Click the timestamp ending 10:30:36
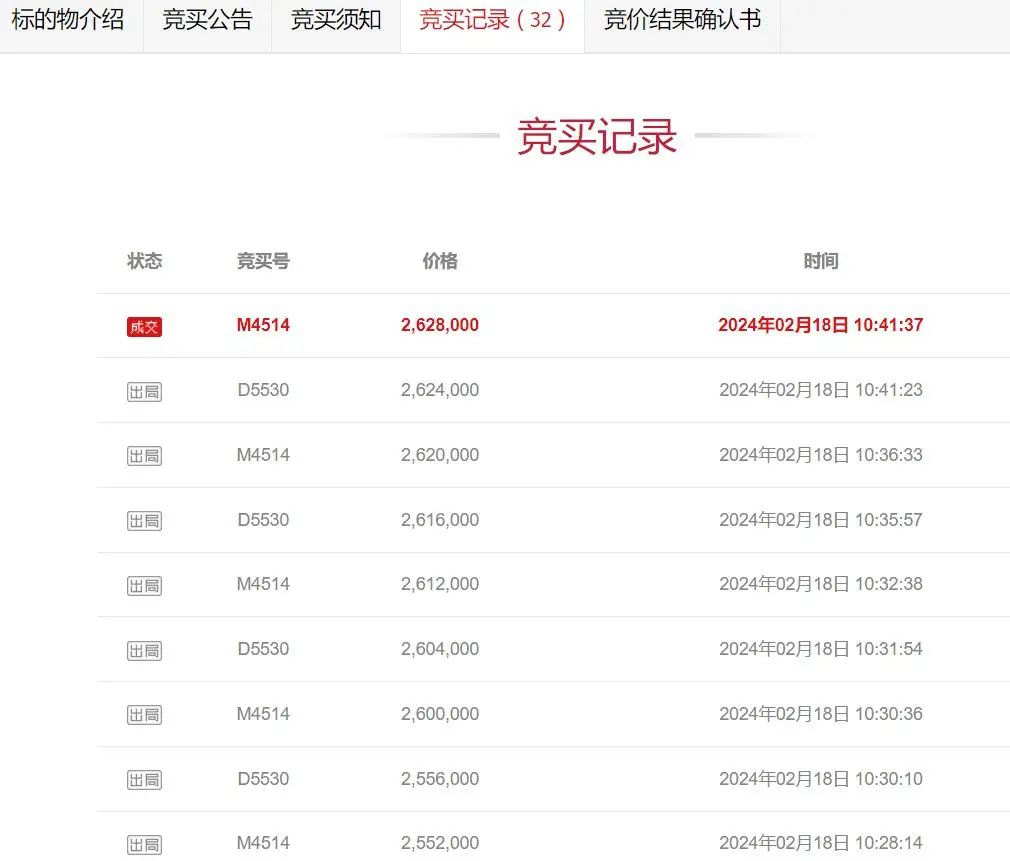The height and width of the screenshot is (861, 1010). (821, 714)
